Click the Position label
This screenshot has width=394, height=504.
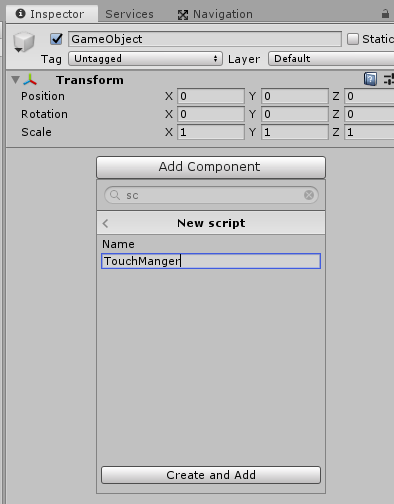coord(43,96)
